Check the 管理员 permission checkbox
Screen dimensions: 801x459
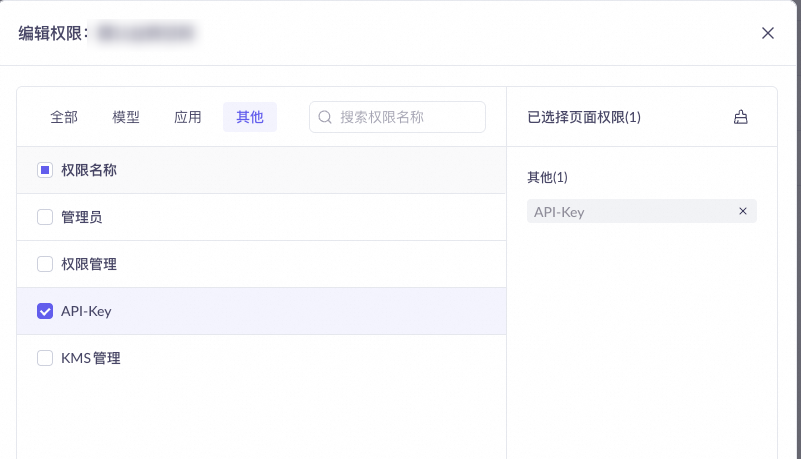(45, 217)
